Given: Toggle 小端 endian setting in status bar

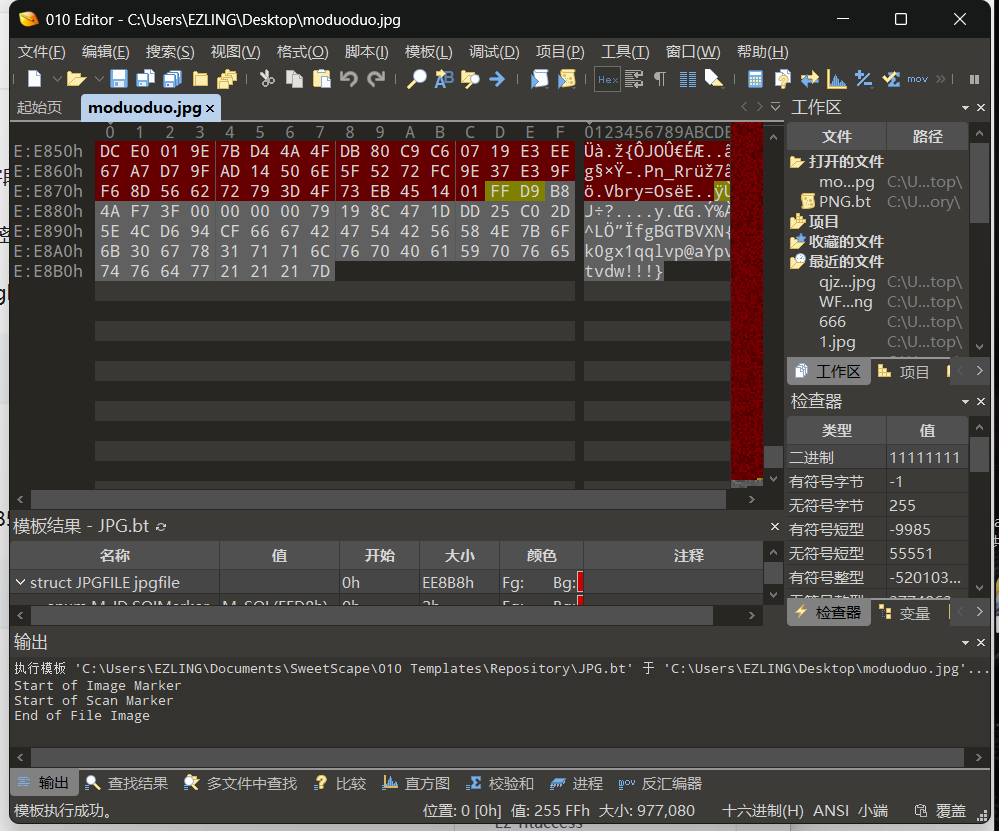Looking at the screenshot, I should [x=873, y=811].
